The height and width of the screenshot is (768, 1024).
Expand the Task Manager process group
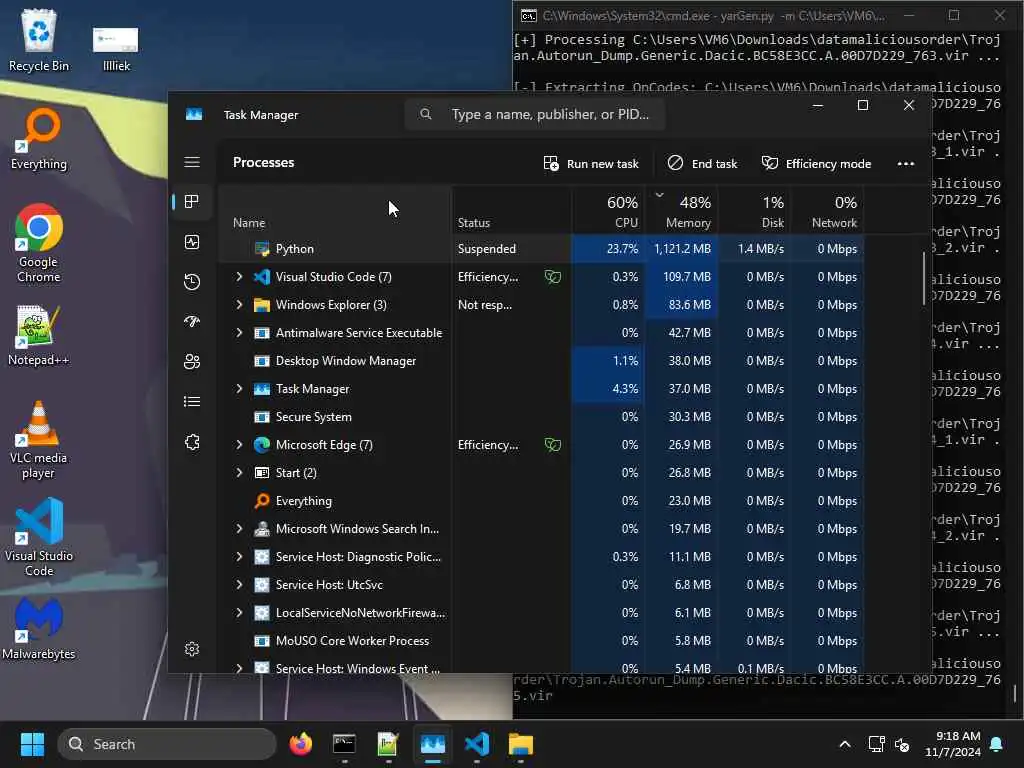point(239,389)
